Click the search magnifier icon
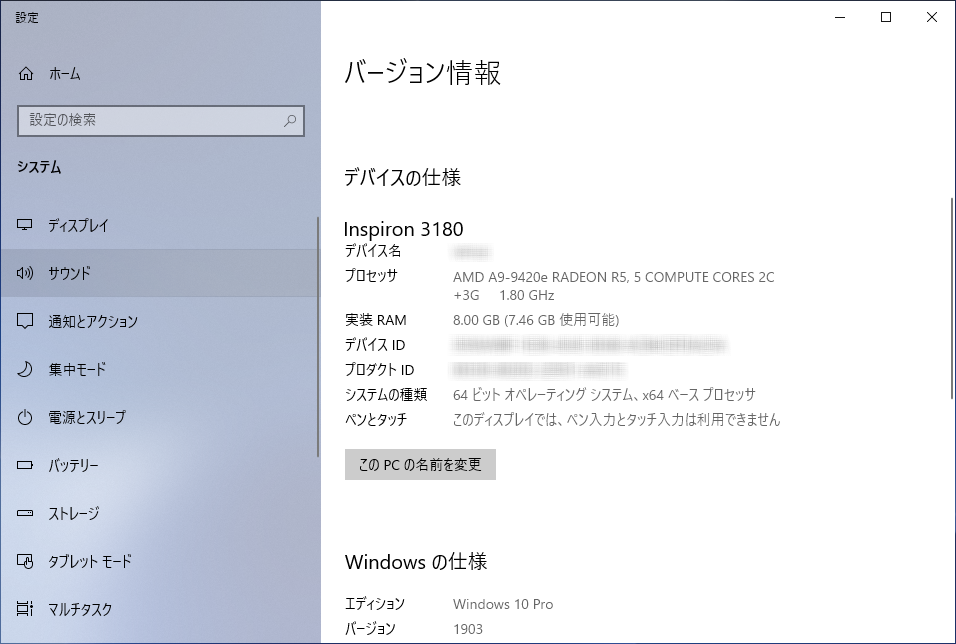The height and width of the screenshot is (644, 956). tap(290, 121)
